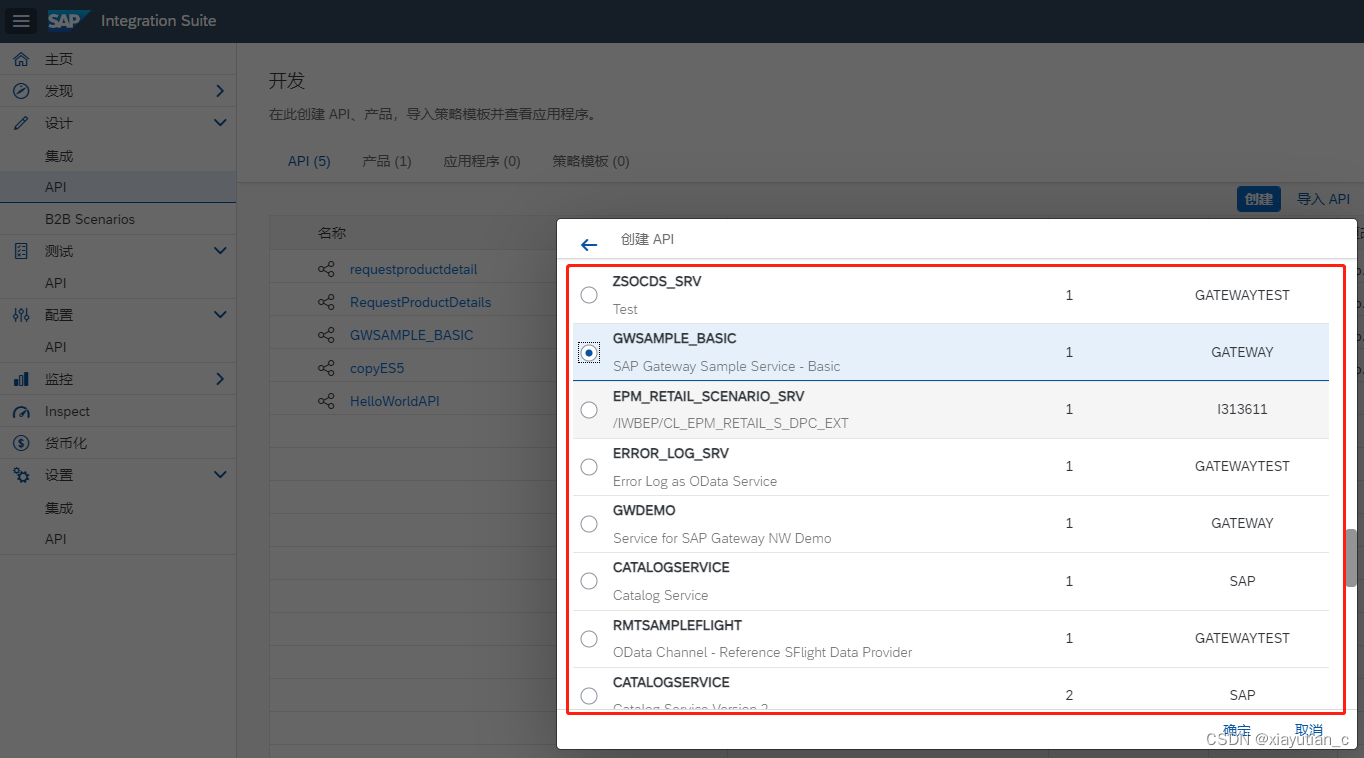Select the ZSOCDS_SRV radio button

(x=589, y=295)
